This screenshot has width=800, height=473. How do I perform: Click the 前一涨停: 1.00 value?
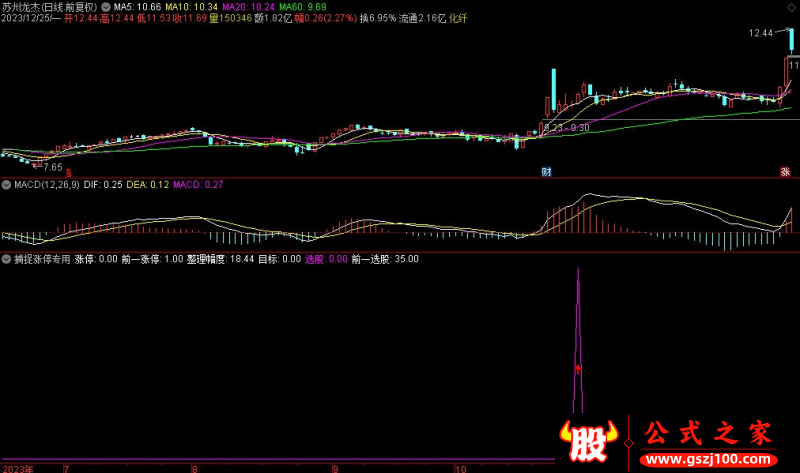pos(152,259)
